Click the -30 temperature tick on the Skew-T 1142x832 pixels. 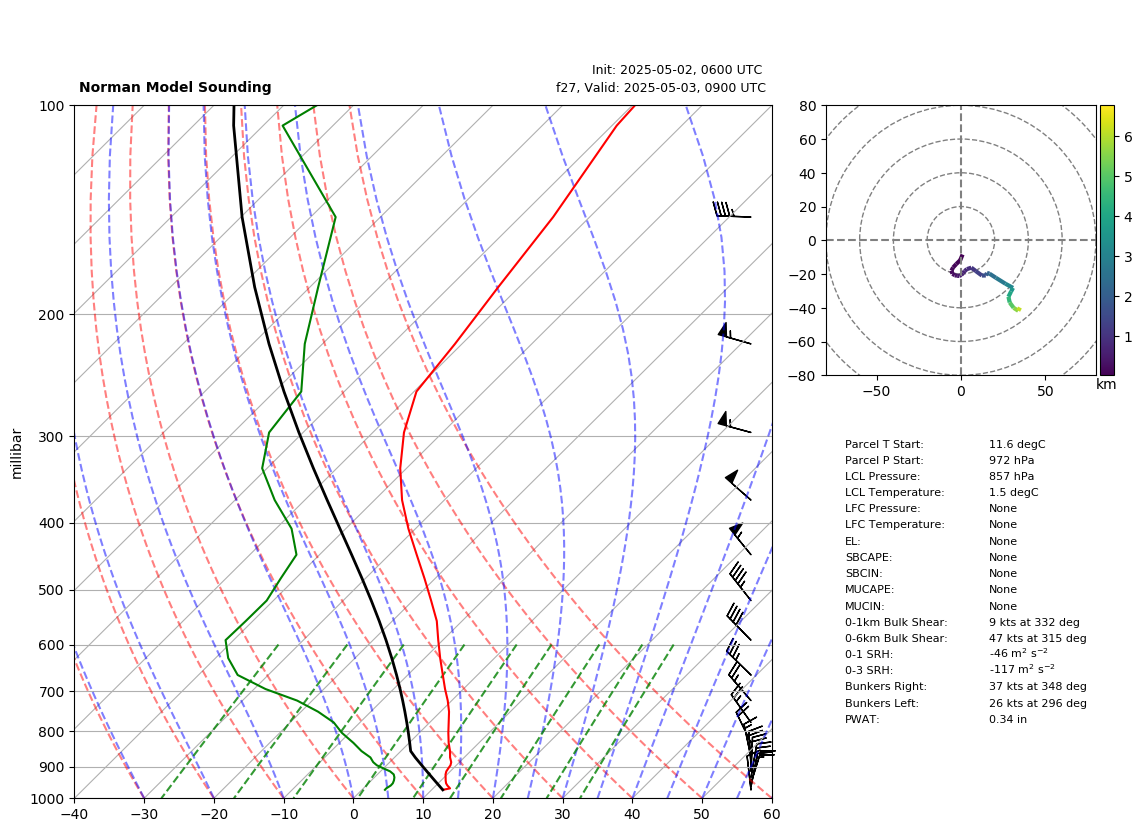144,814
